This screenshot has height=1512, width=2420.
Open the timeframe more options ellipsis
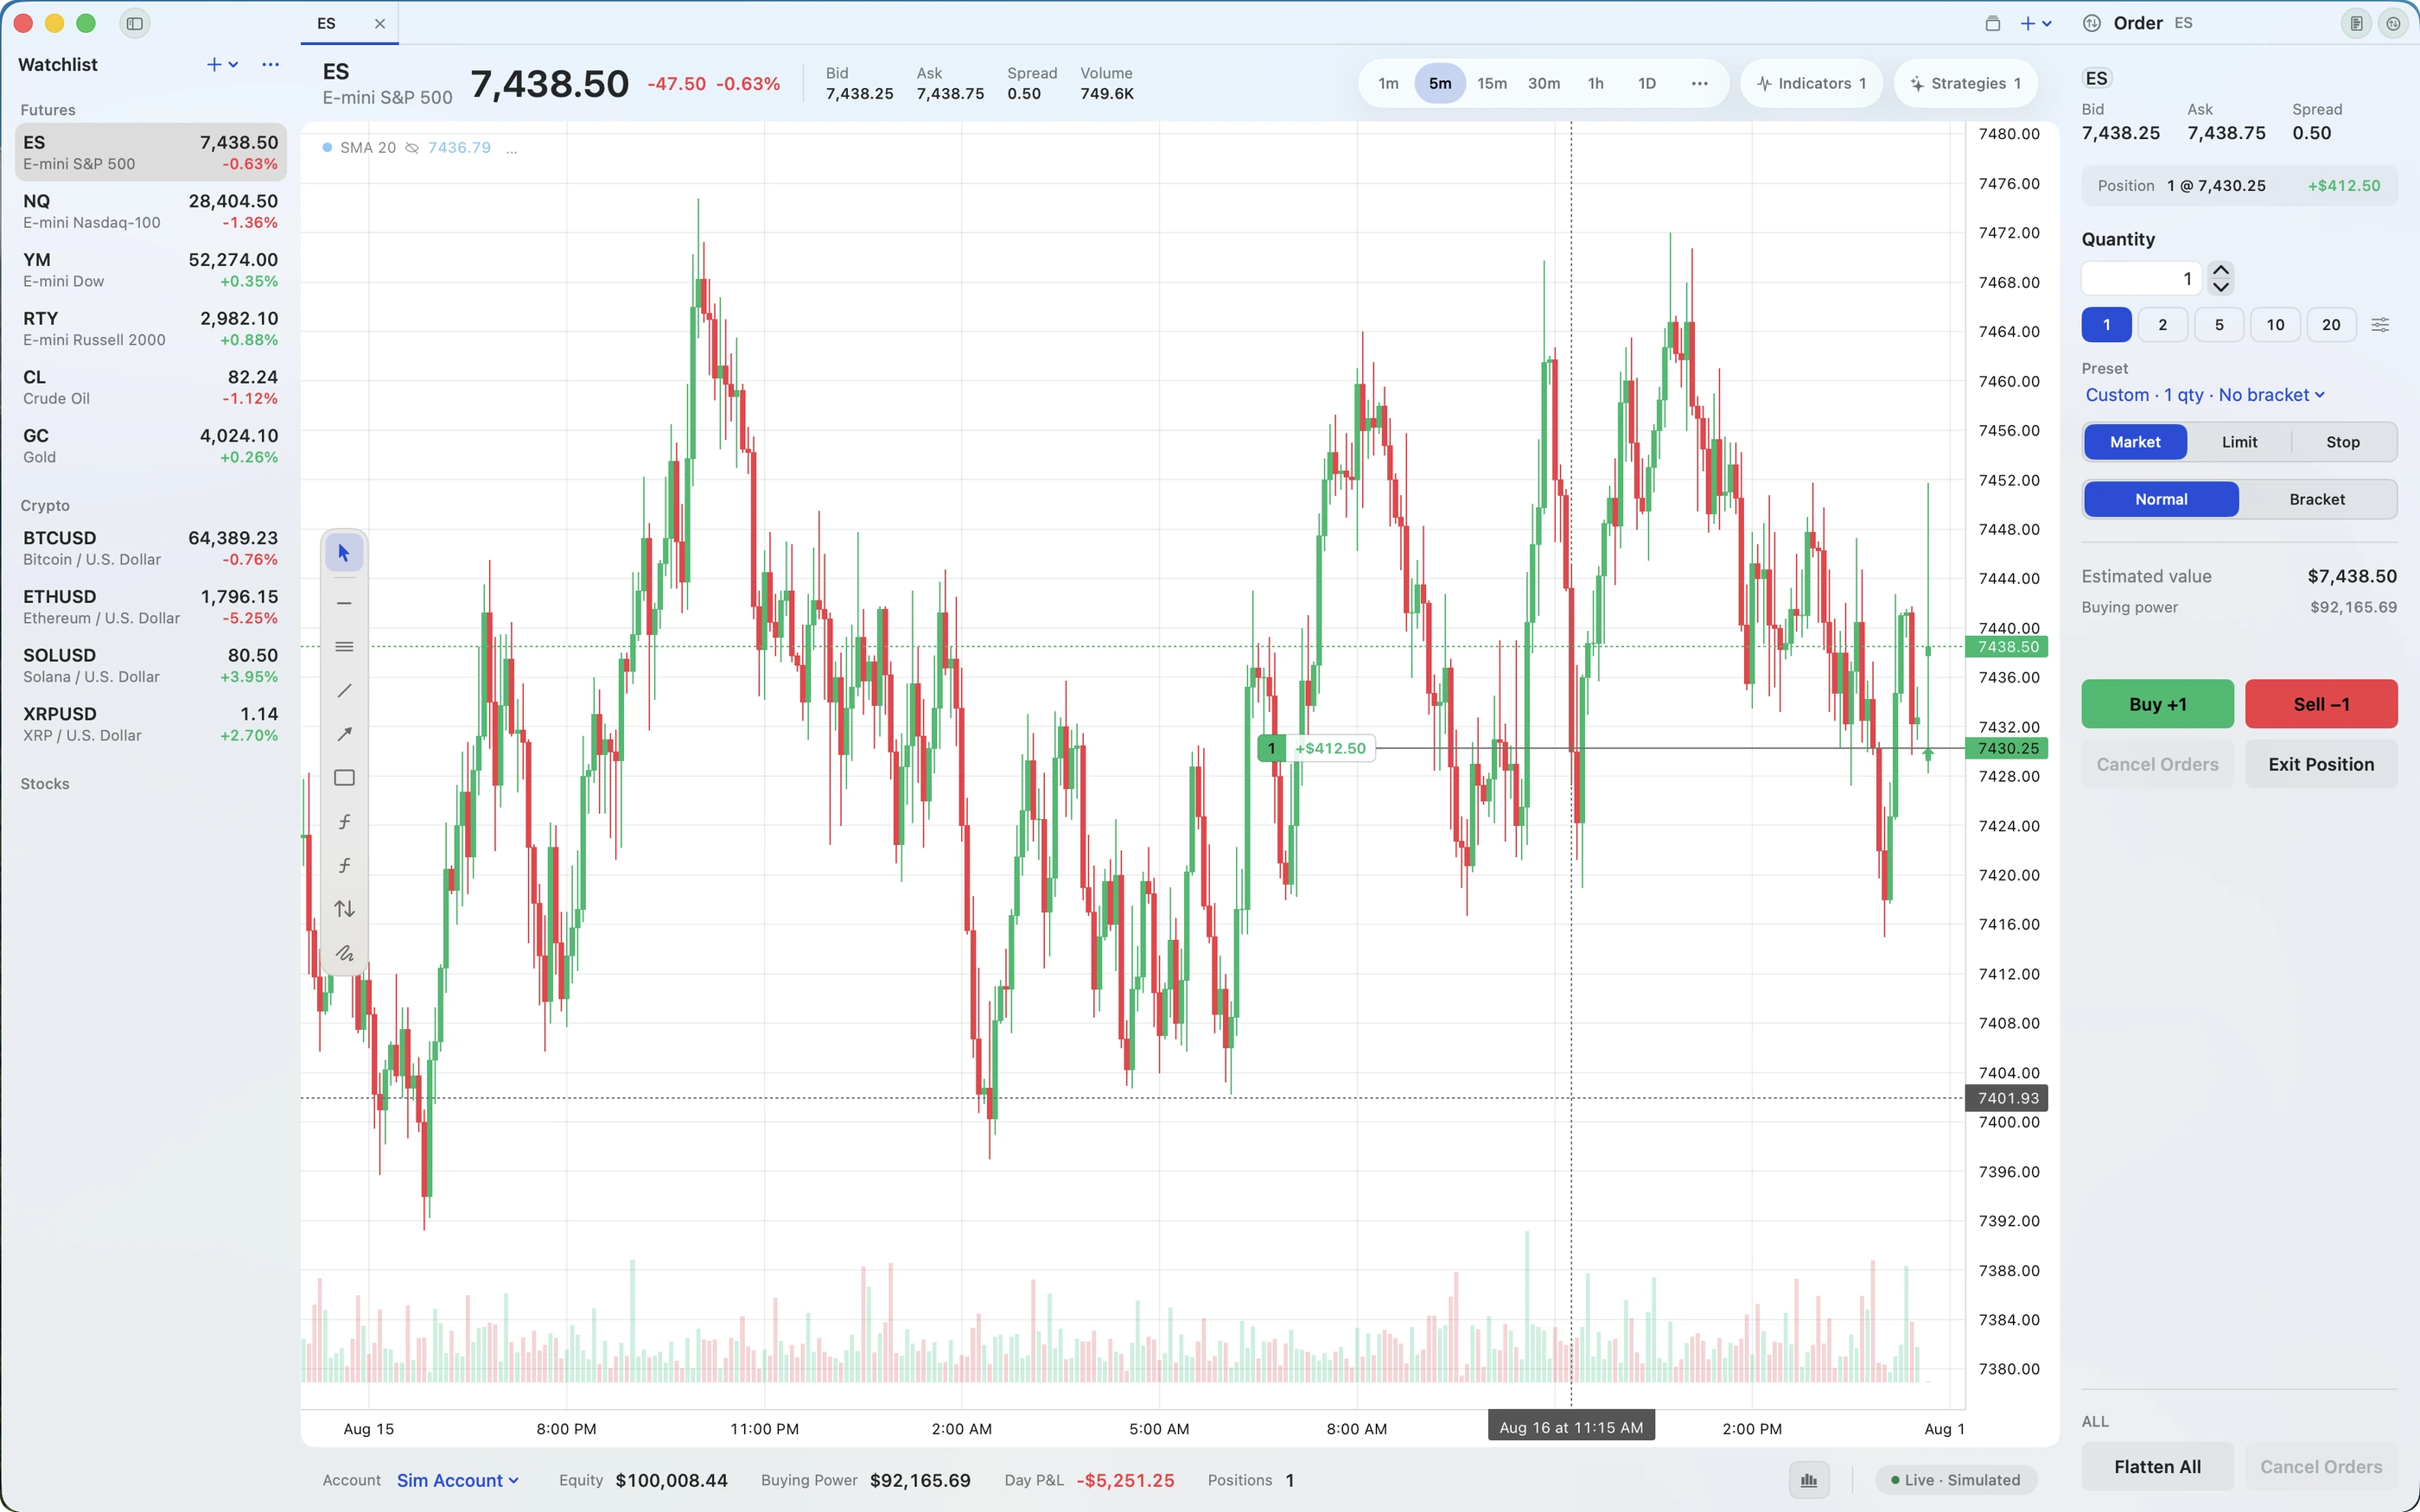coord(1699,84)
